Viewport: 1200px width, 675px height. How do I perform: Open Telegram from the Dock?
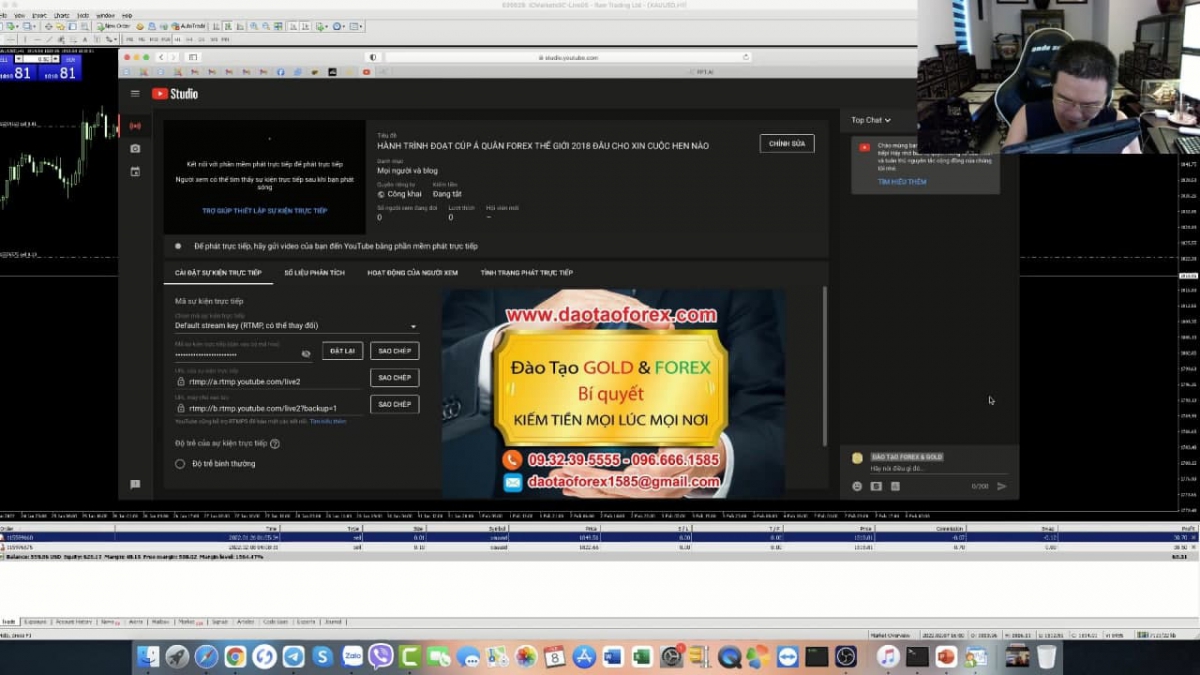click(x=293, y=656)
